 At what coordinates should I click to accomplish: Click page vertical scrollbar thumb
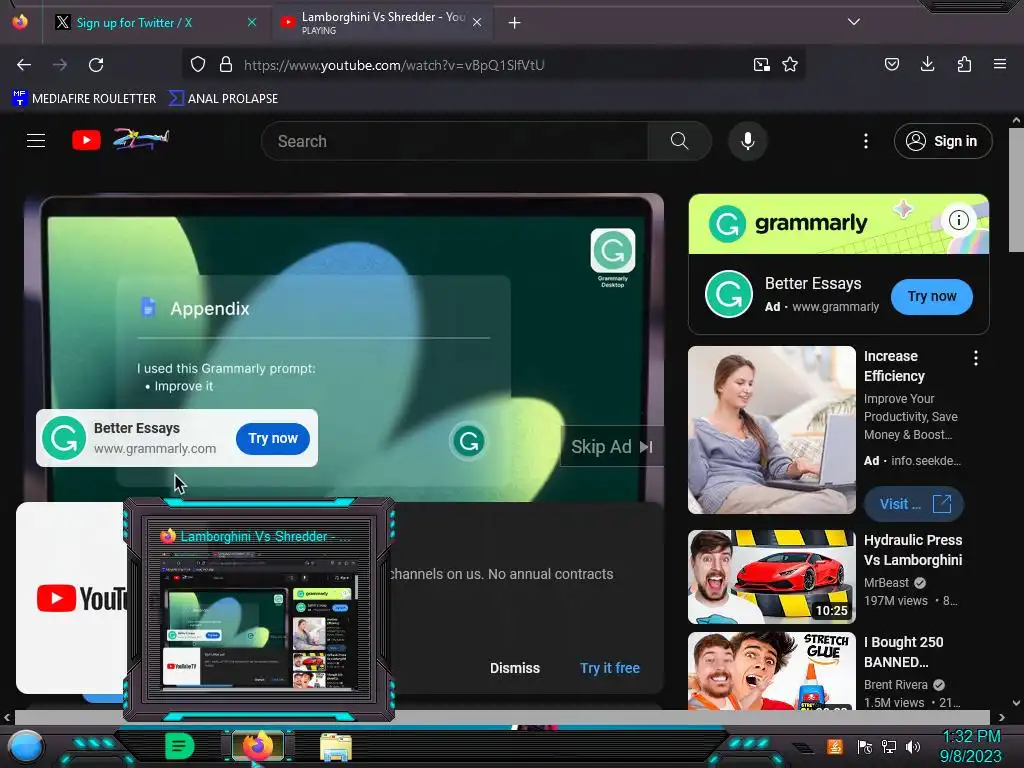1016,189
